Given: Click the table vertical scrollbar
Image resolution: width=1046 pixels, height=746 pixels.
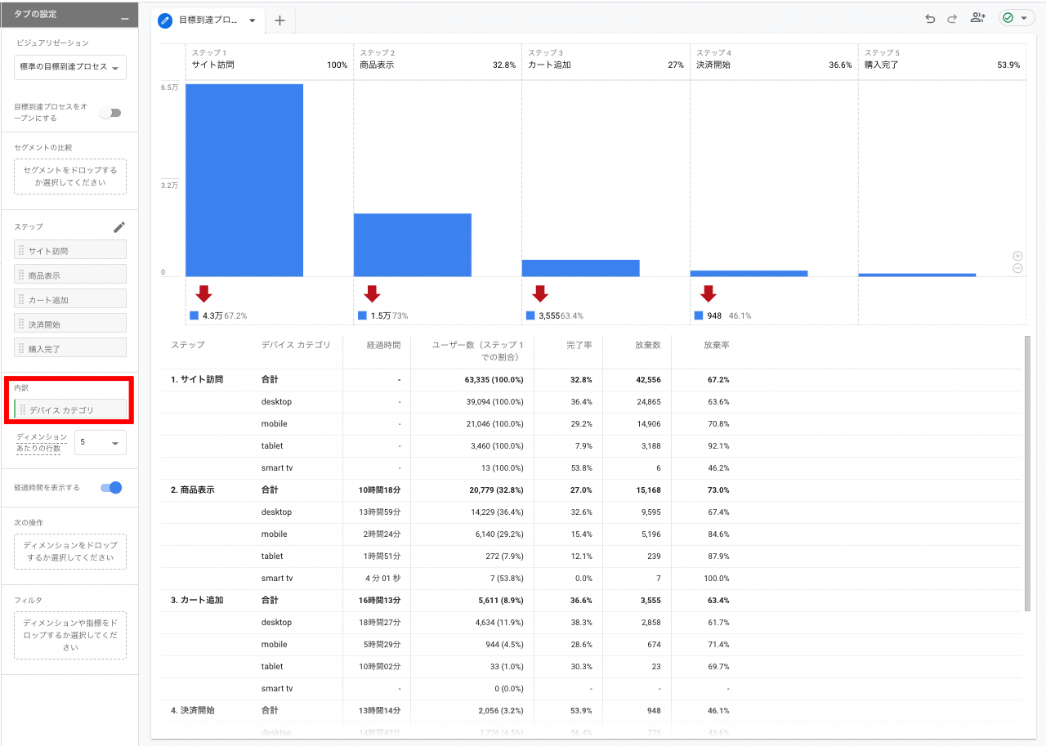Looking at the screenshot, I should point(1027,473).
